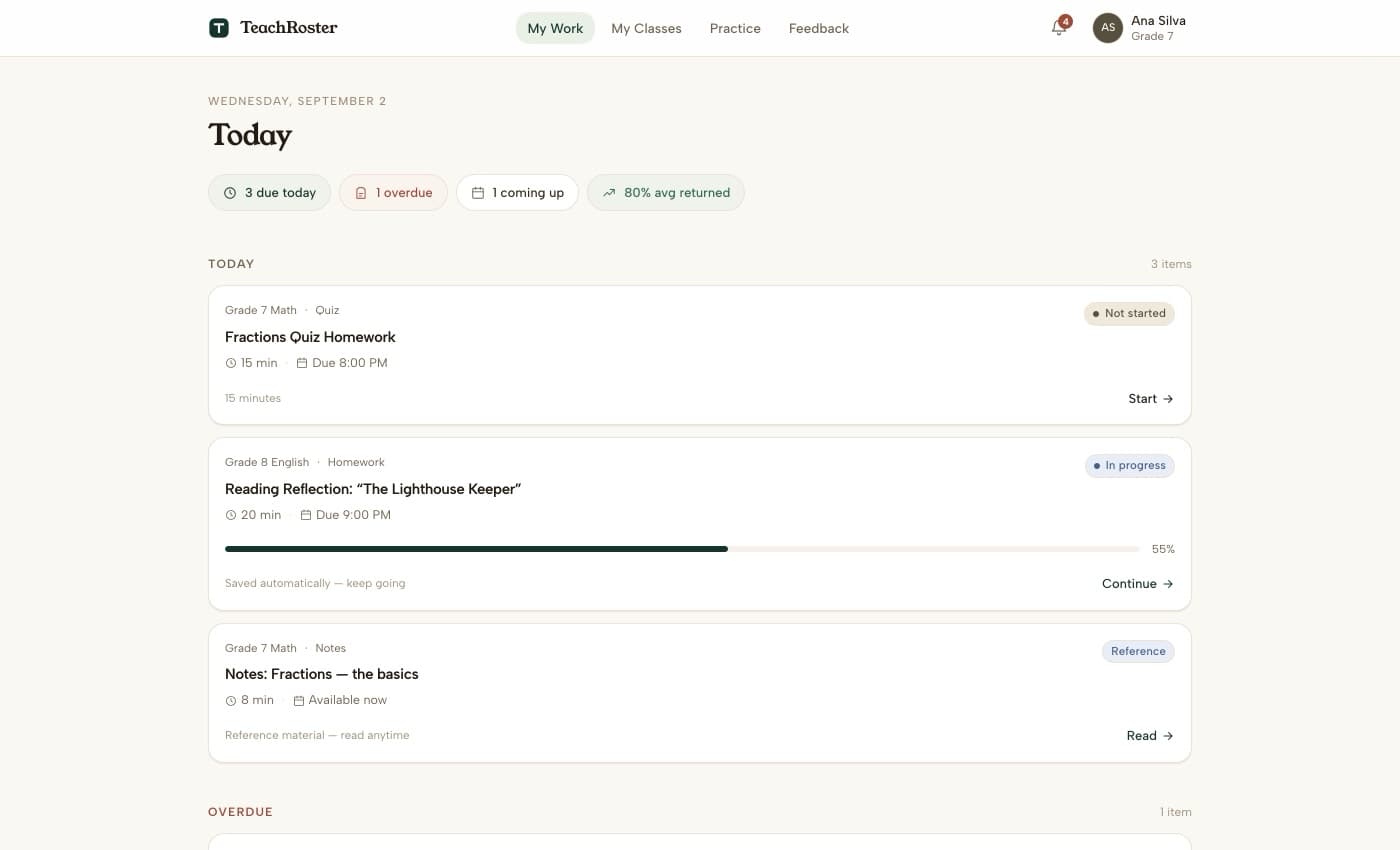Screen dimensions: 1400x850
Task: Continue the Reading Reflection assignment
Action: [x=1138, y=584]
